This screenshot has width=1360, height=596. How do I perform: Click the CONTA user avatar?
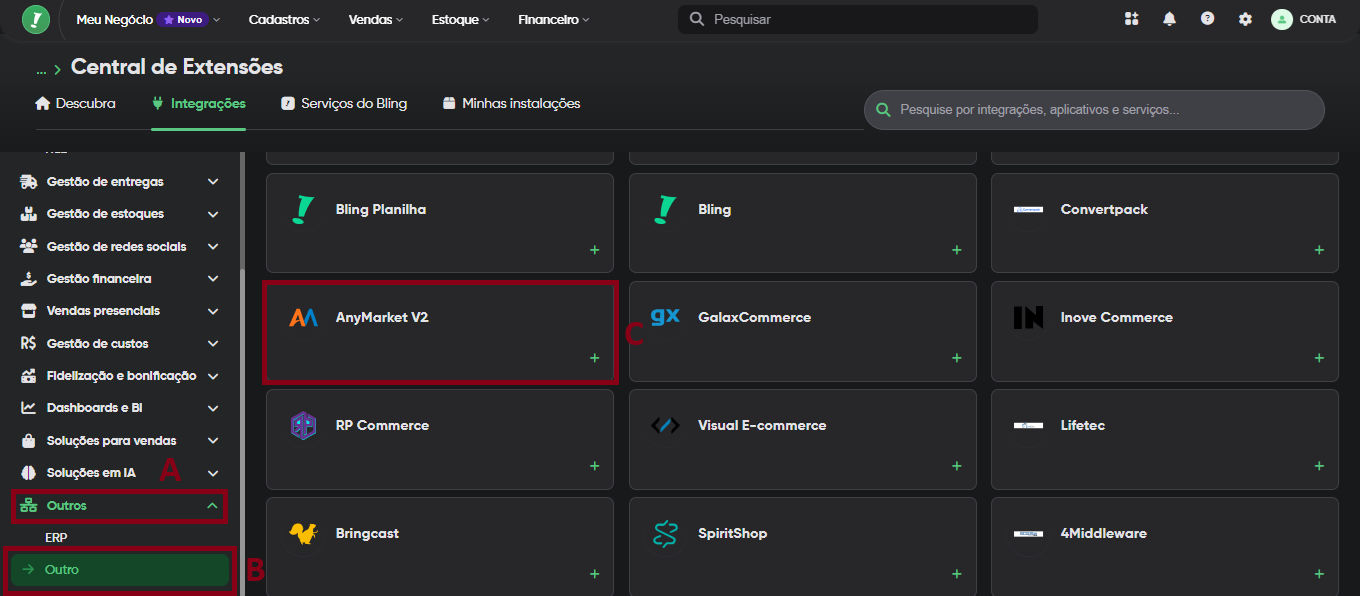[x=1282, y=19]
